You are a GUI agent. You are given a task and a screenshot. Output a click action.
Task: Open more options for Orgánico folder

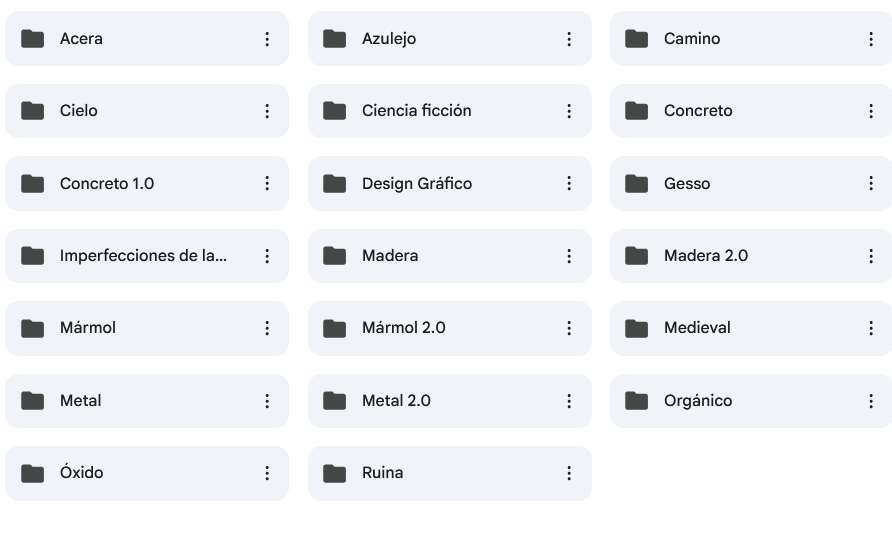click(x=871, y=401)
